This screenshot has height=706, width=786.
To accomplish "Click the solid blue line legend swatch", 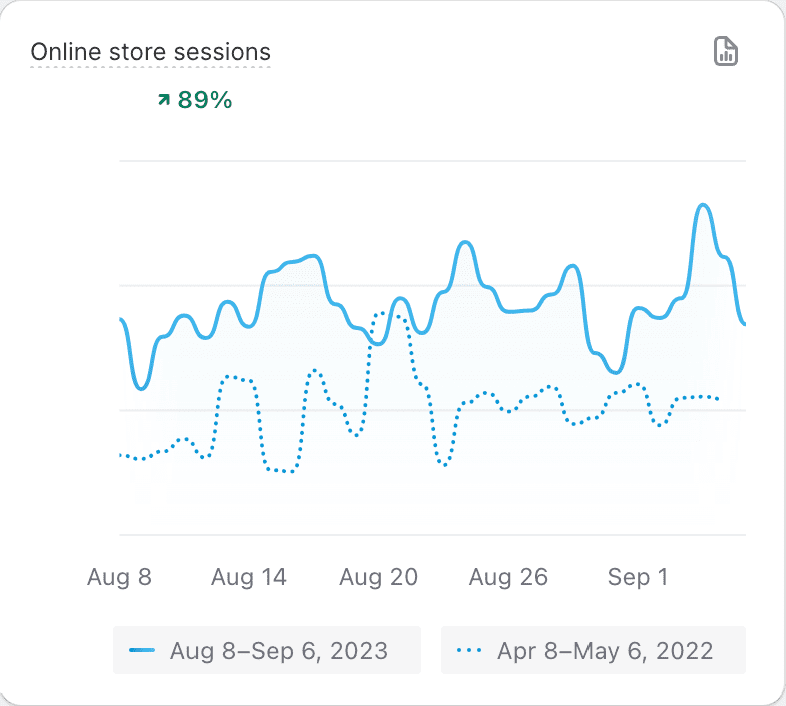I will [x=142, y=651].
